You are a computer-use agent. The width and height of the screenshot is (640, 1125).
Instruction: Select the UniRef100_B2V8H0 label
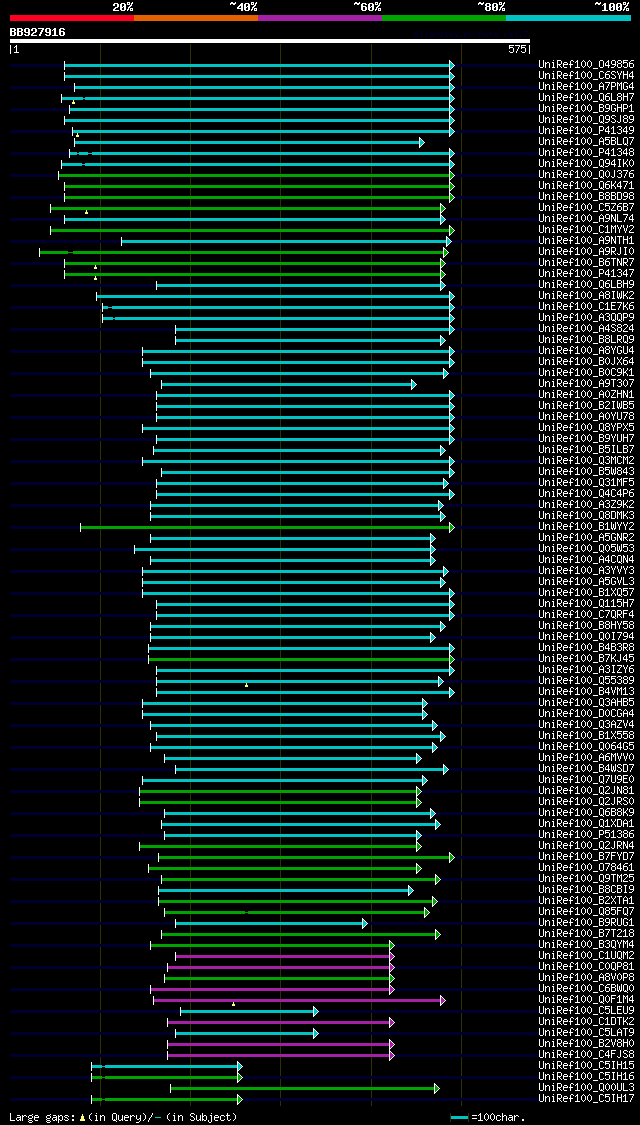586,1044
